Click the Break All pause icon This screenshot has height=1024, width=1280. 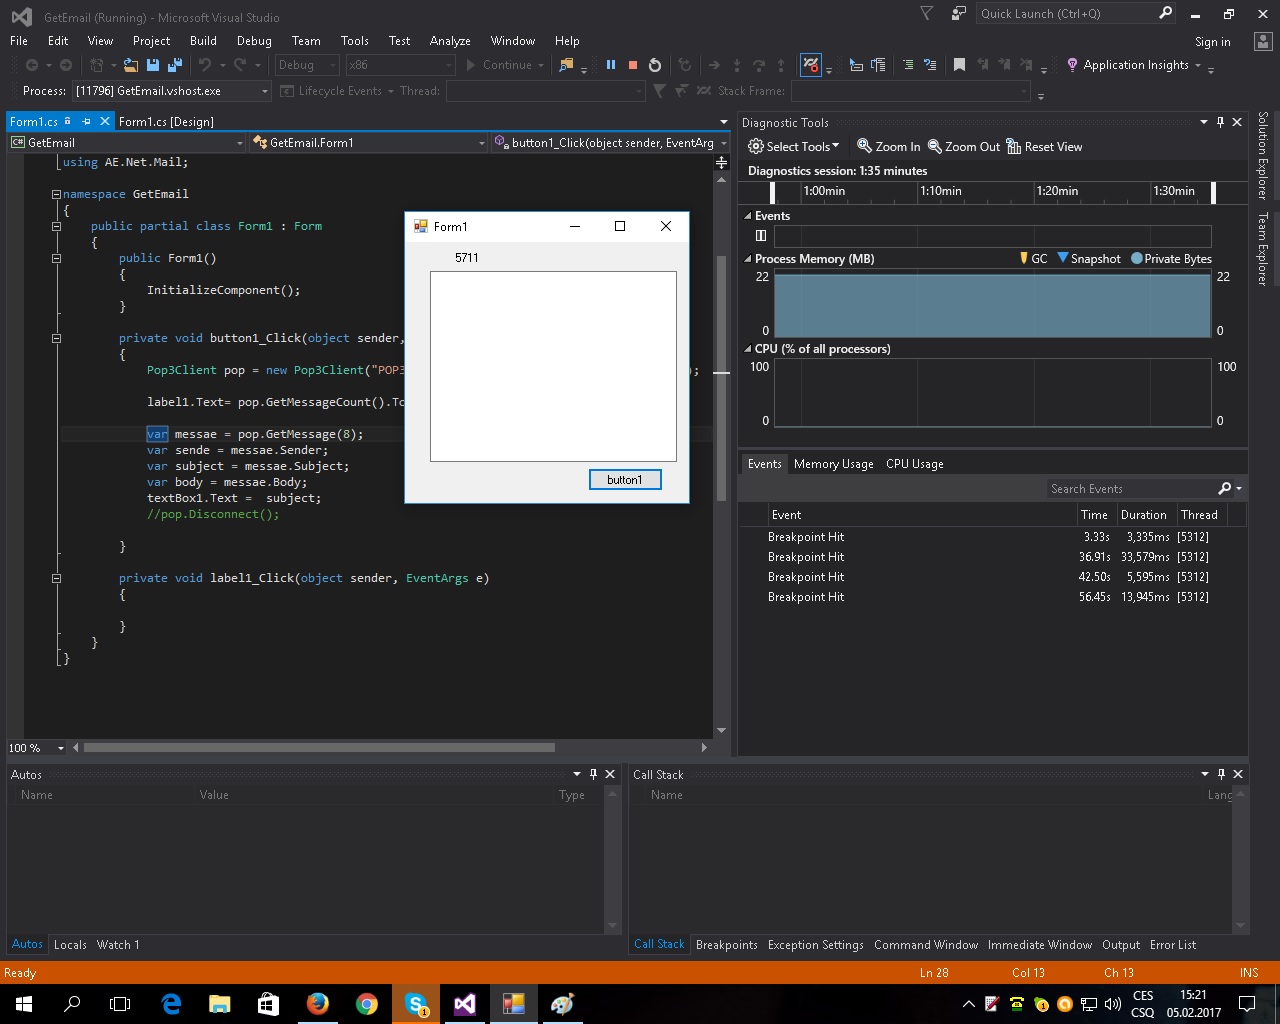coord(610,65)
